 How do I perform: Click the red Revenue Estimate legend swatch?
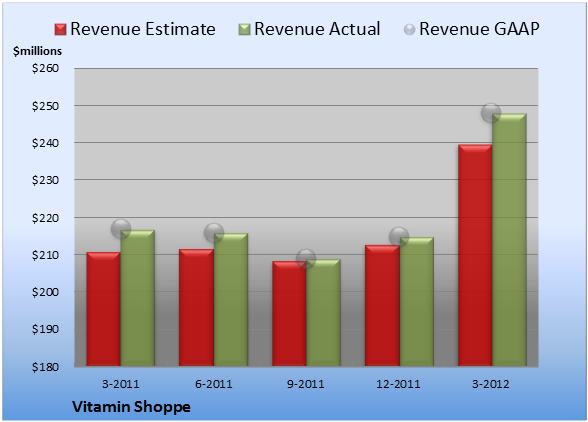point(60,30)
